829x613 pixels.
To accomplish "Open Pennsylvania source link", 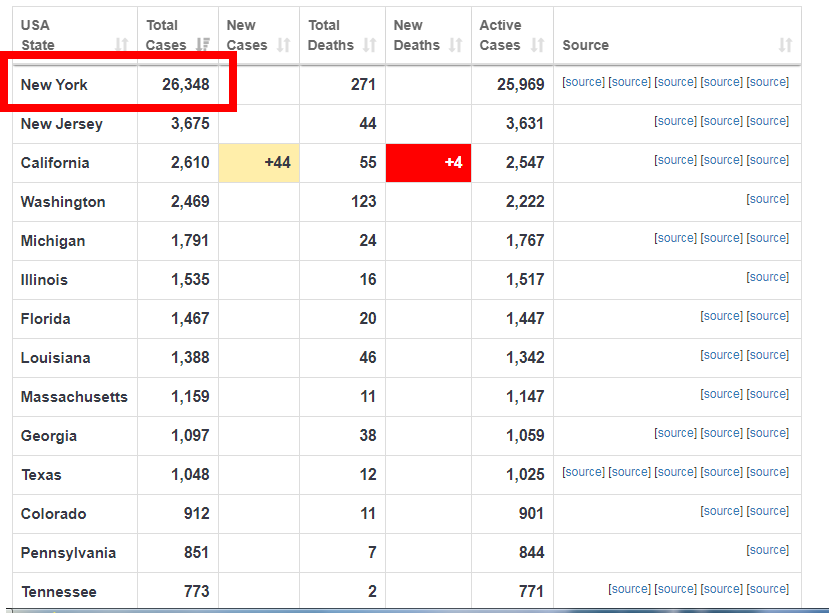I will point(768,550).
